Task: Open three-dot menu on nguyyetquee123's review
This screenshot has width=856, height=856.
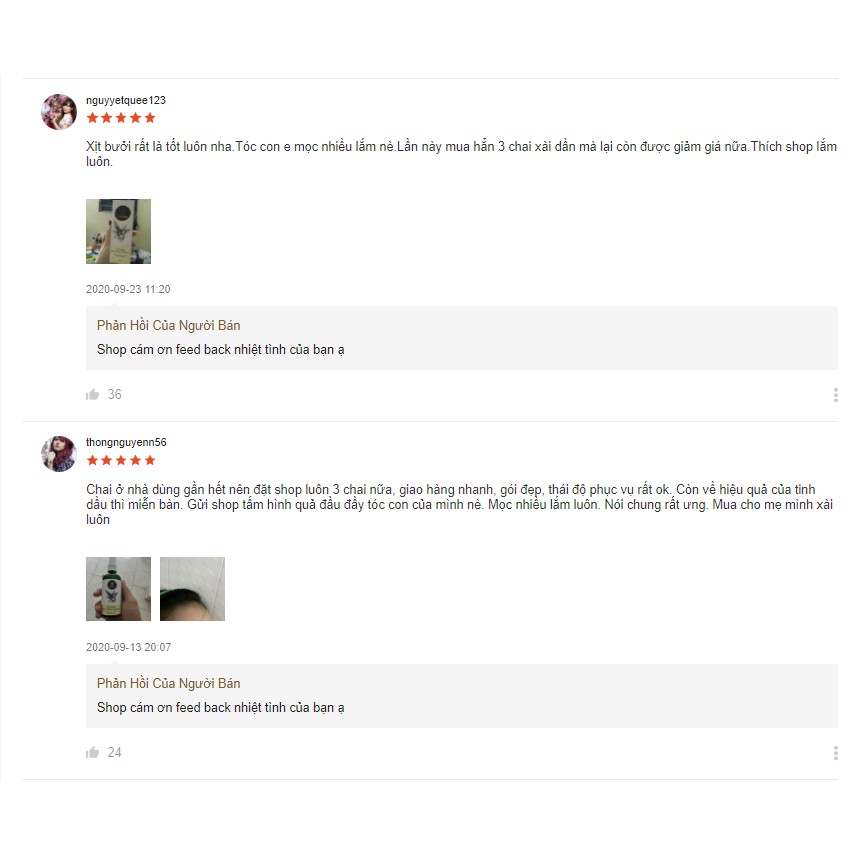Action: click(835, 395)
